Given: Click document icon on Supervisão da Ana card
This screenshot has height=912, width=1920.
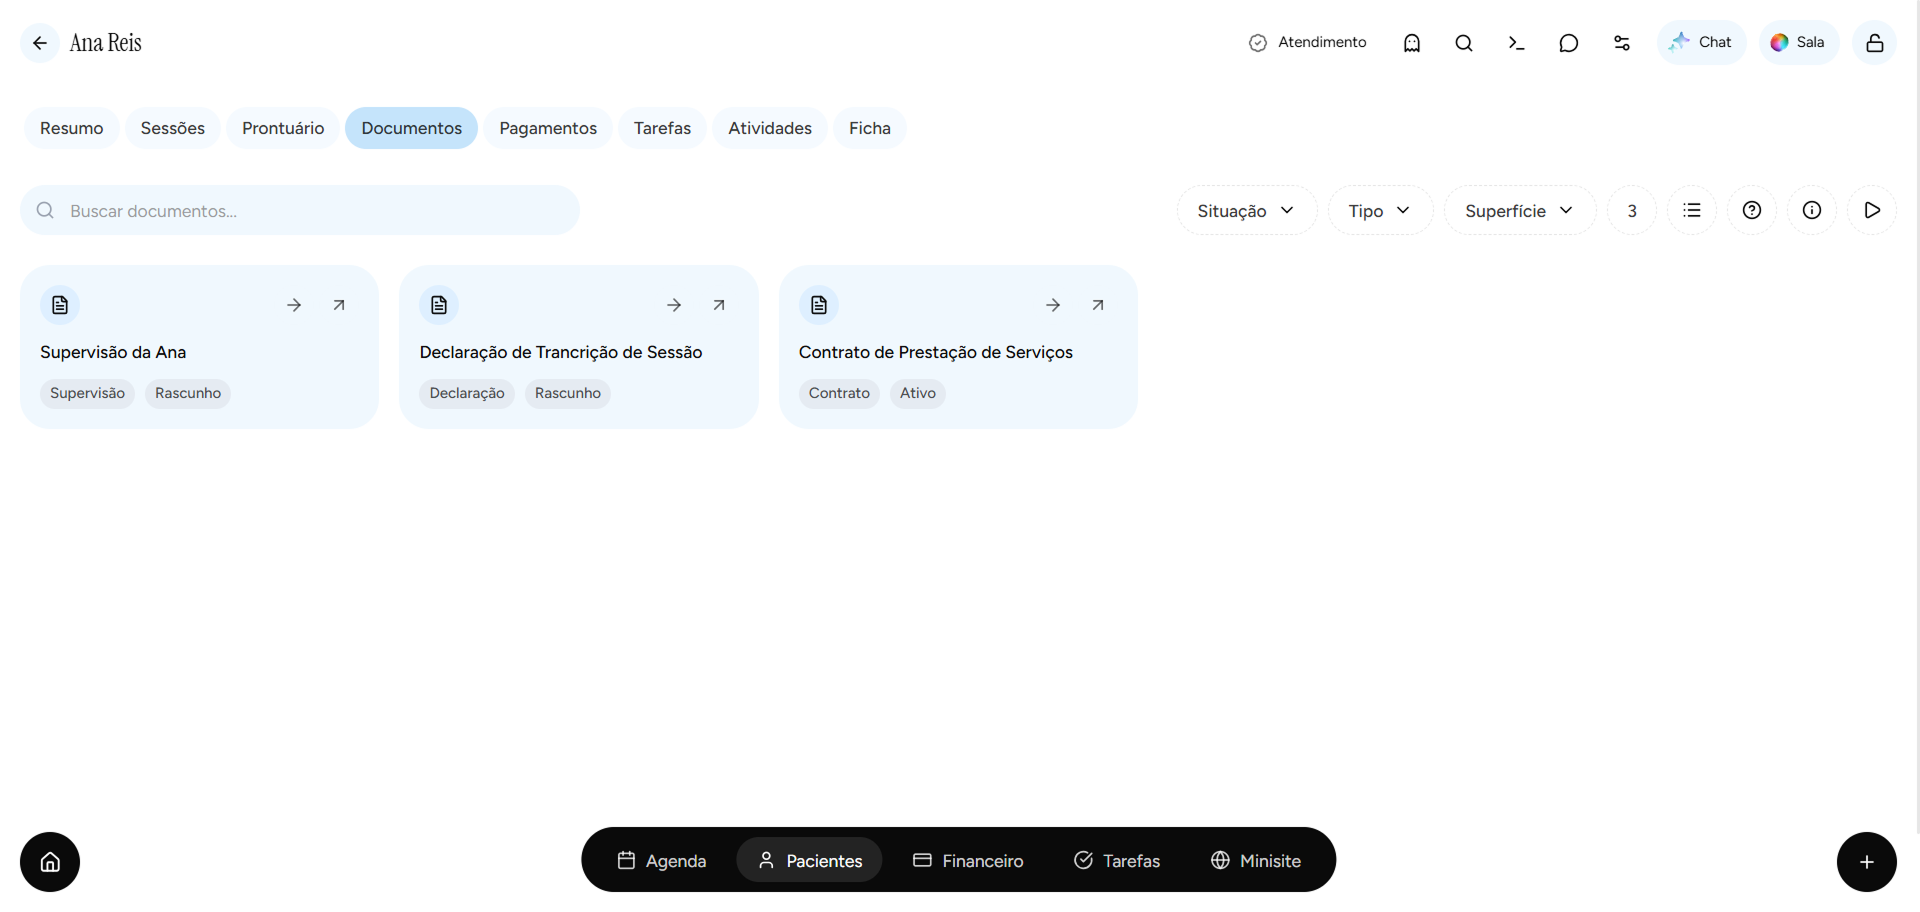Looking at the screenshot, I should 60,305.
